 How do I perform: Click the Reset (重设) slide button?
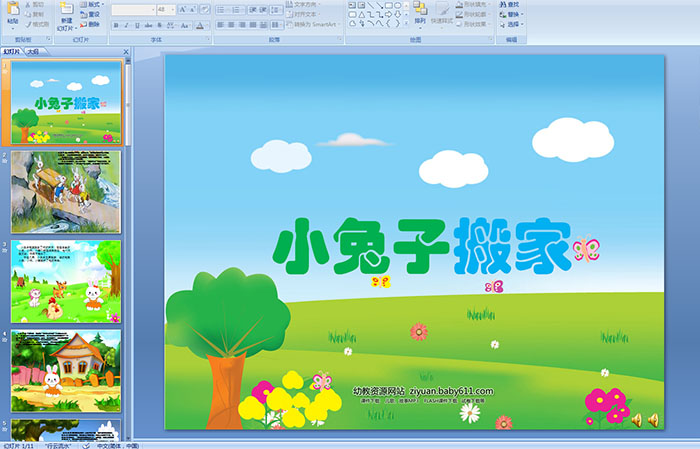pyautogui.click(x=93, y=15)
